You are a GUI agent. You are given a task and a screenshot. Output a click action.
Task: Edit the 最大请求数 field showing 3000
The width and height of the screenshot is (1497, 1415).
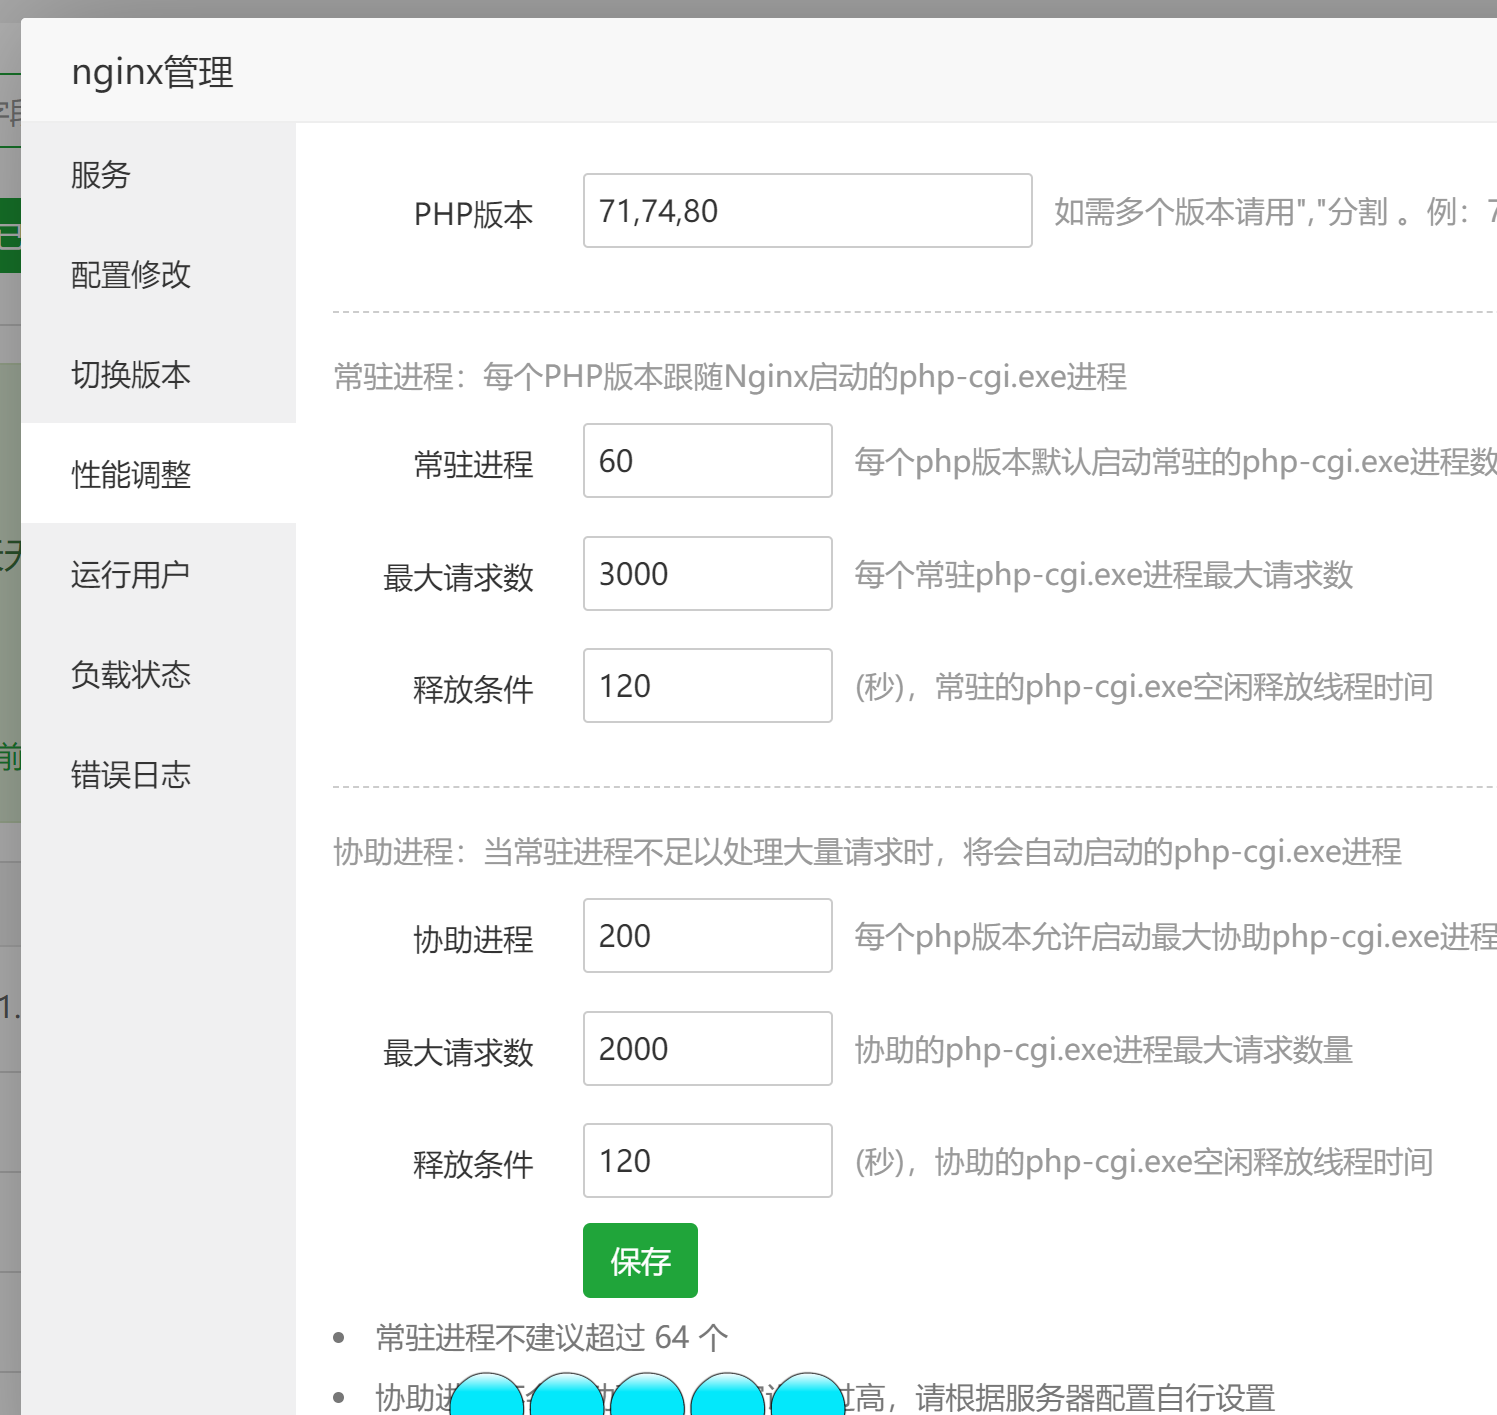[x=708, y=573]
